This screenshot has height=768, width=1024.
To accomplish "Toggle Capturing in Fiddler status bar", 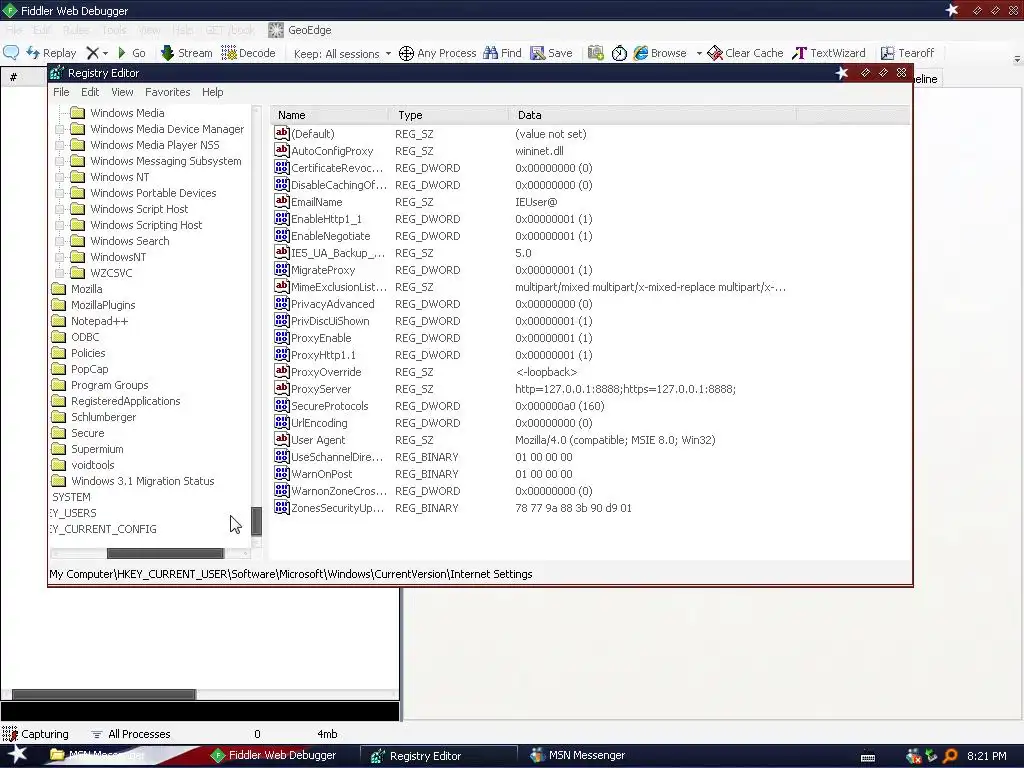I will pos(36,734).
